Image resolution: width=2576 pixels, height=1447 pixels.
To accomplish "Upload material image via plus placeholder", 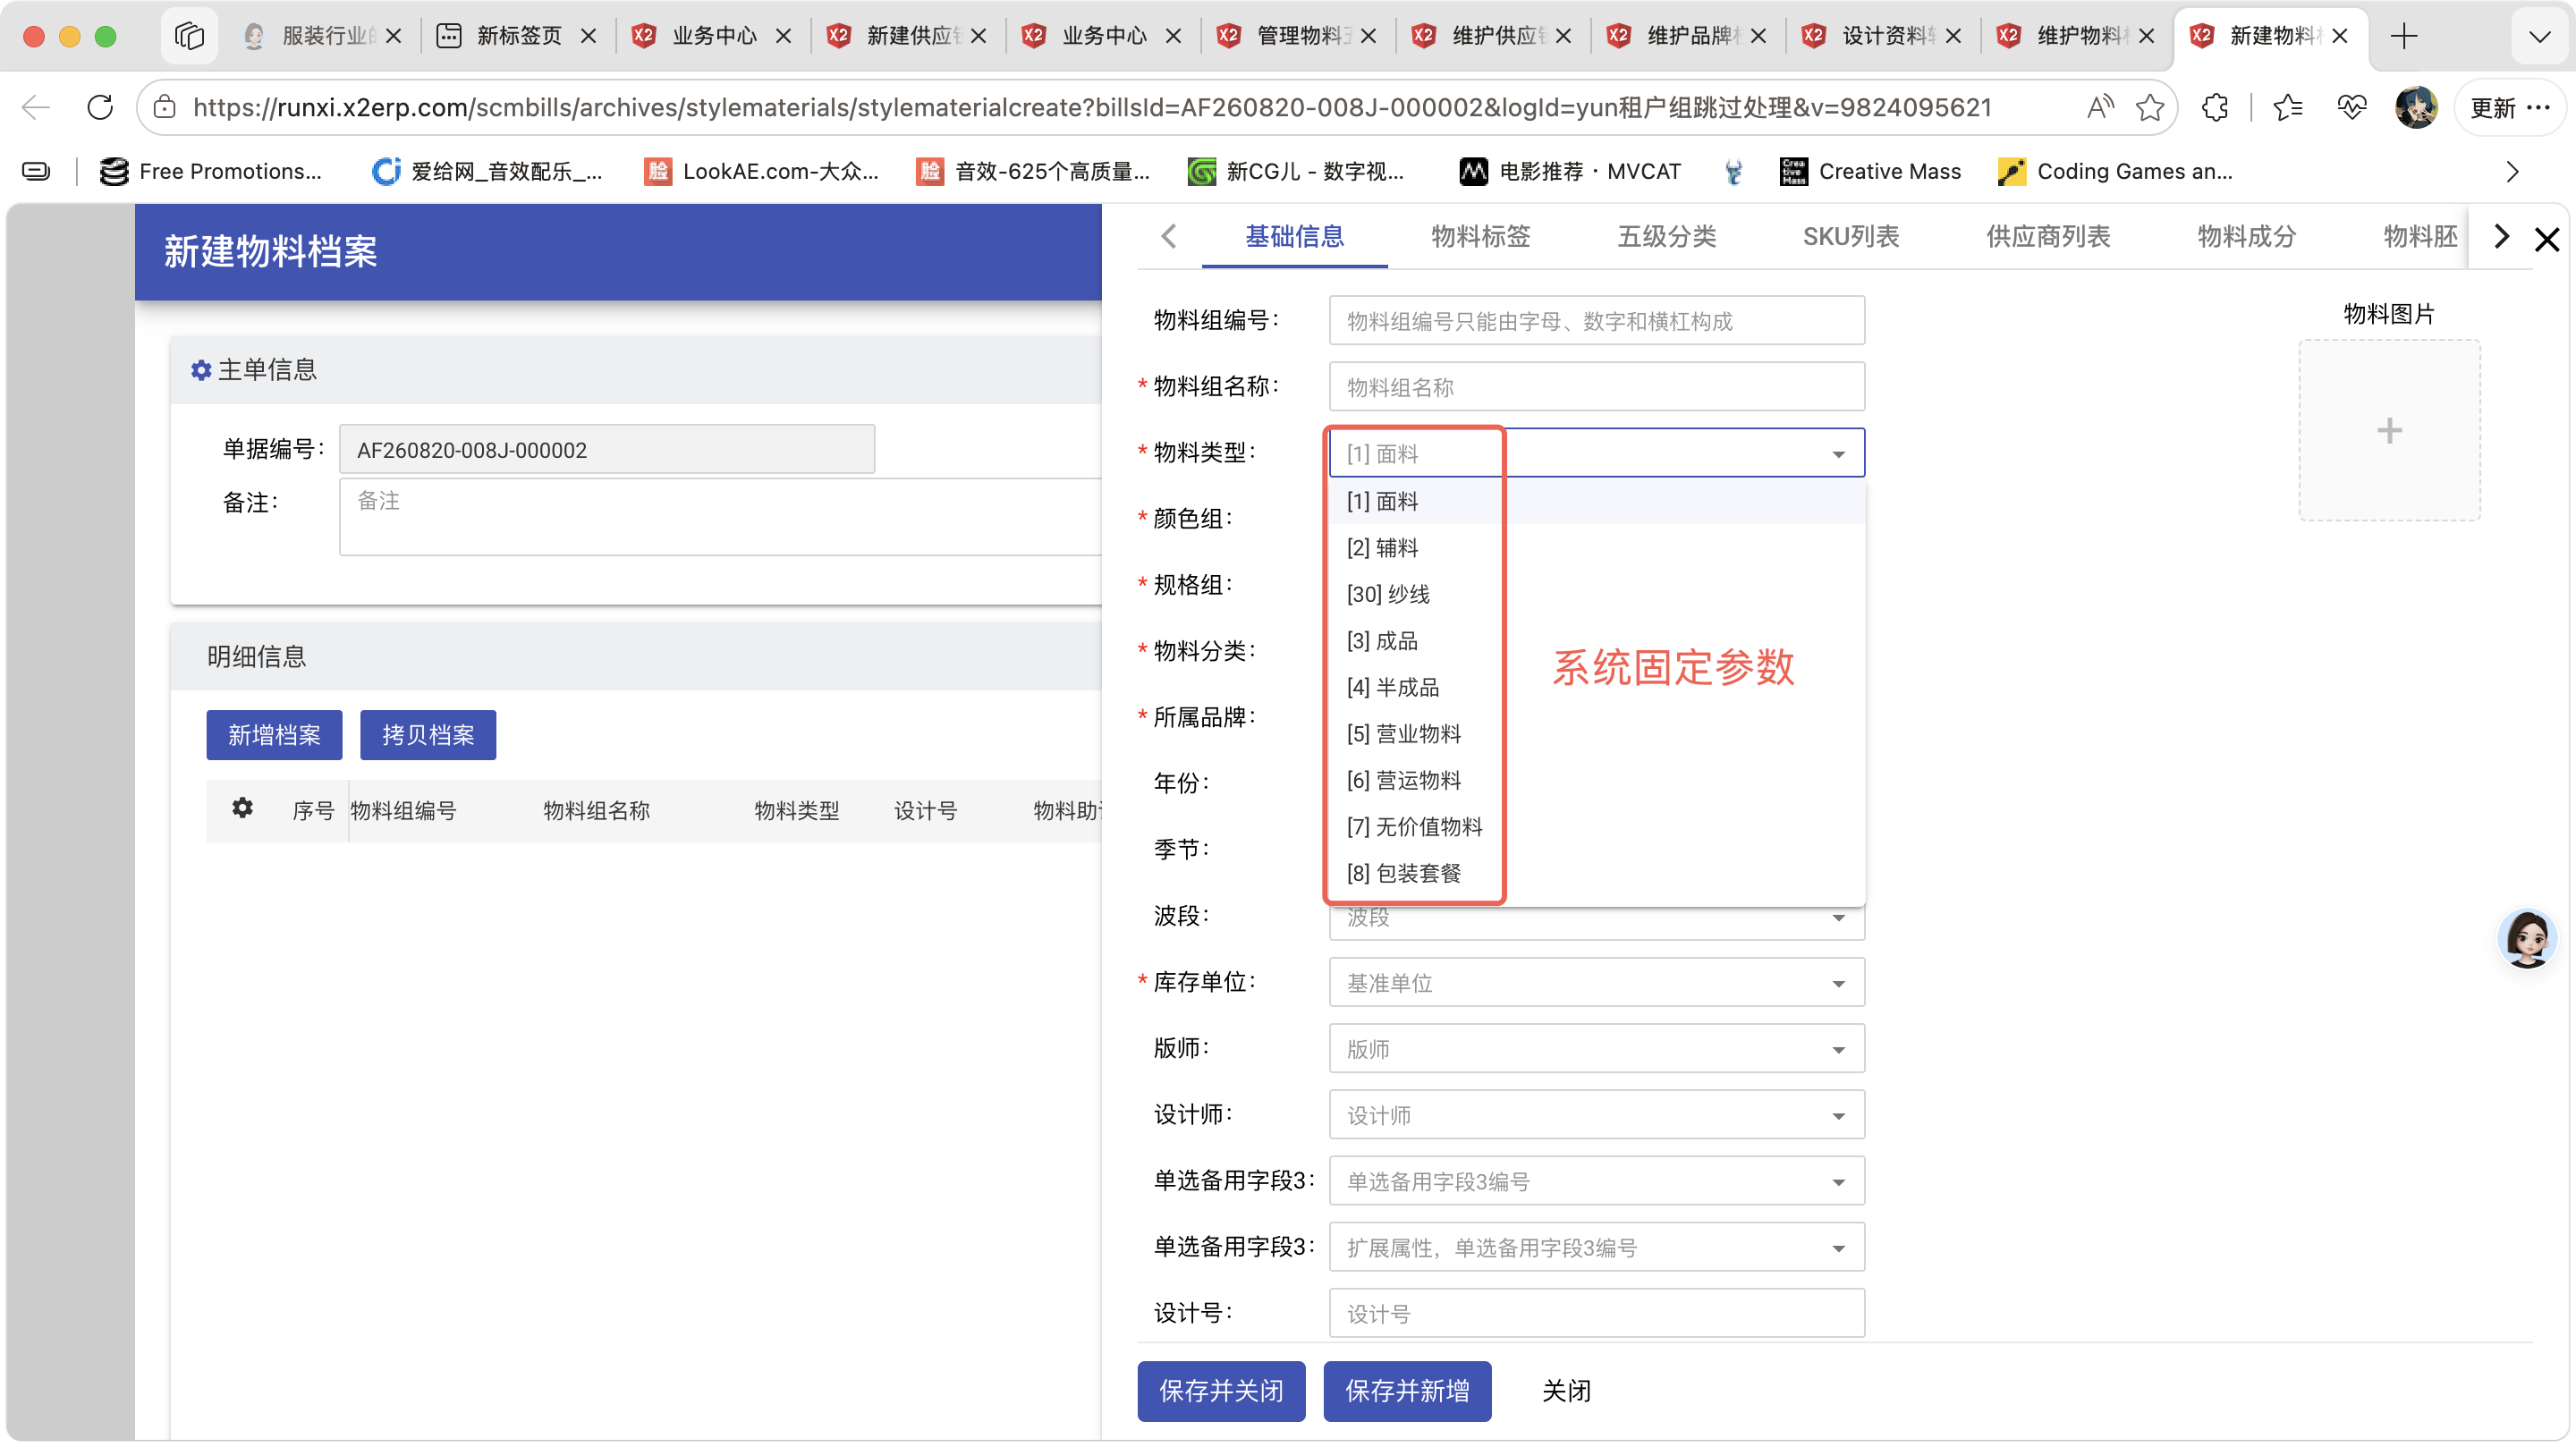I will 2389,430.
